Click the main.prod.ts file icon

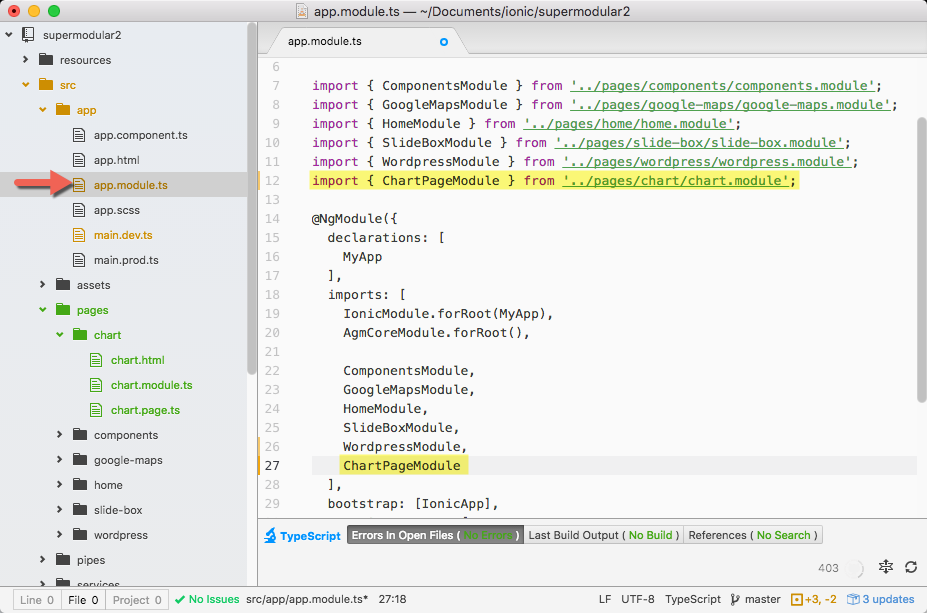pos(79,260)
